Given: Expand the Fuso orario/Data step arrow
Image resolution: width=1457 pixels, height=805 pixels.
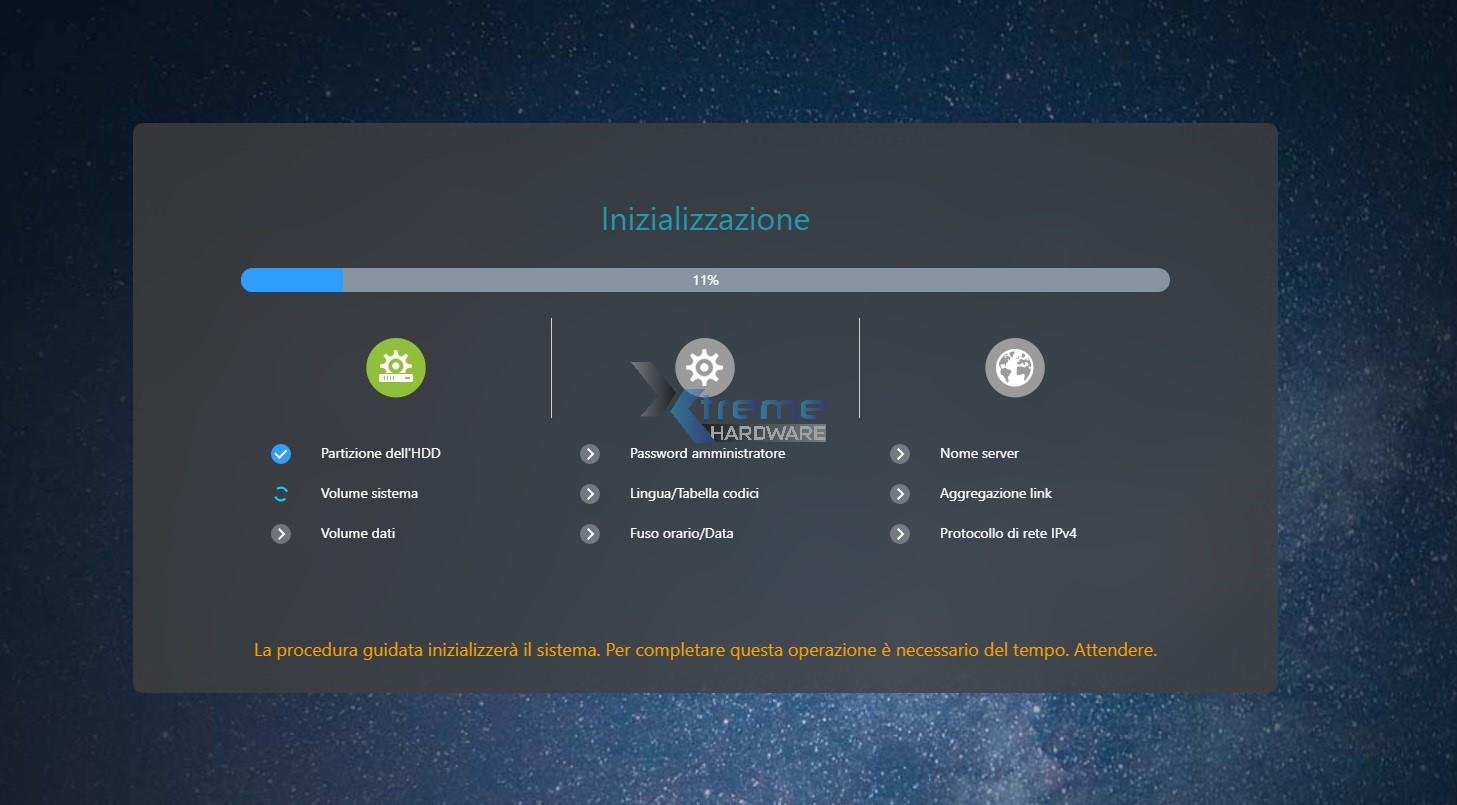Looking at the screenshot, I should (590, 534).
